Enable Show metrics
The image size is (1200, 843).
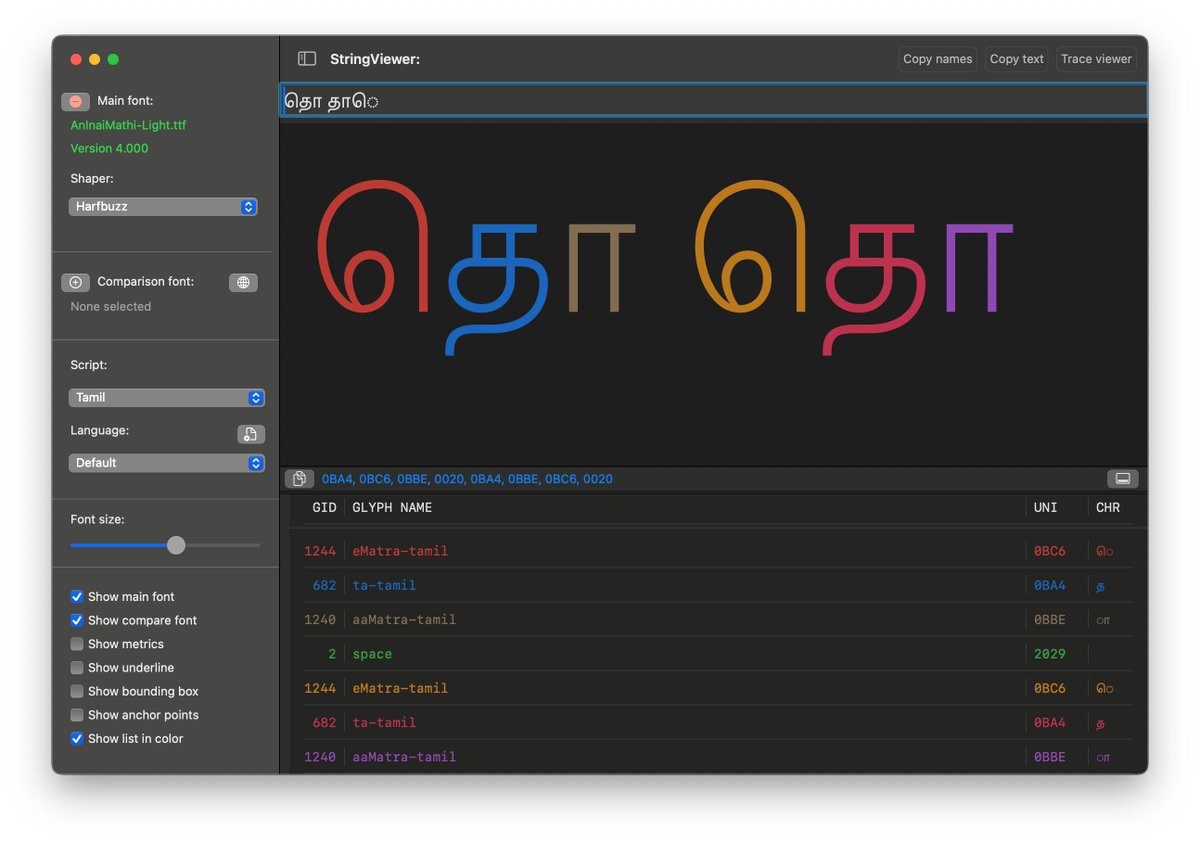pos(77,644)
